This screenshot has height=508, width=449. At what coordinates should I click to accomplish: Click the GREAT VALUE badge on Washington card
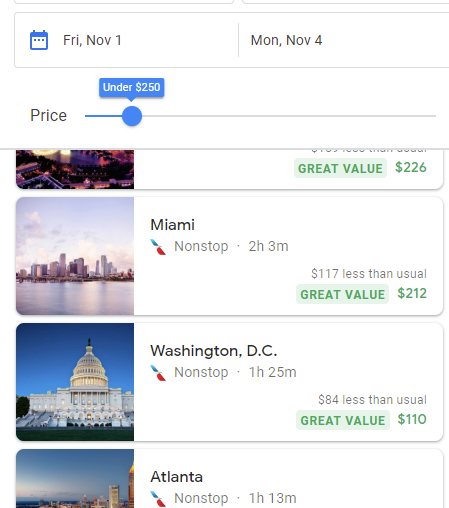tap(343, 420)
